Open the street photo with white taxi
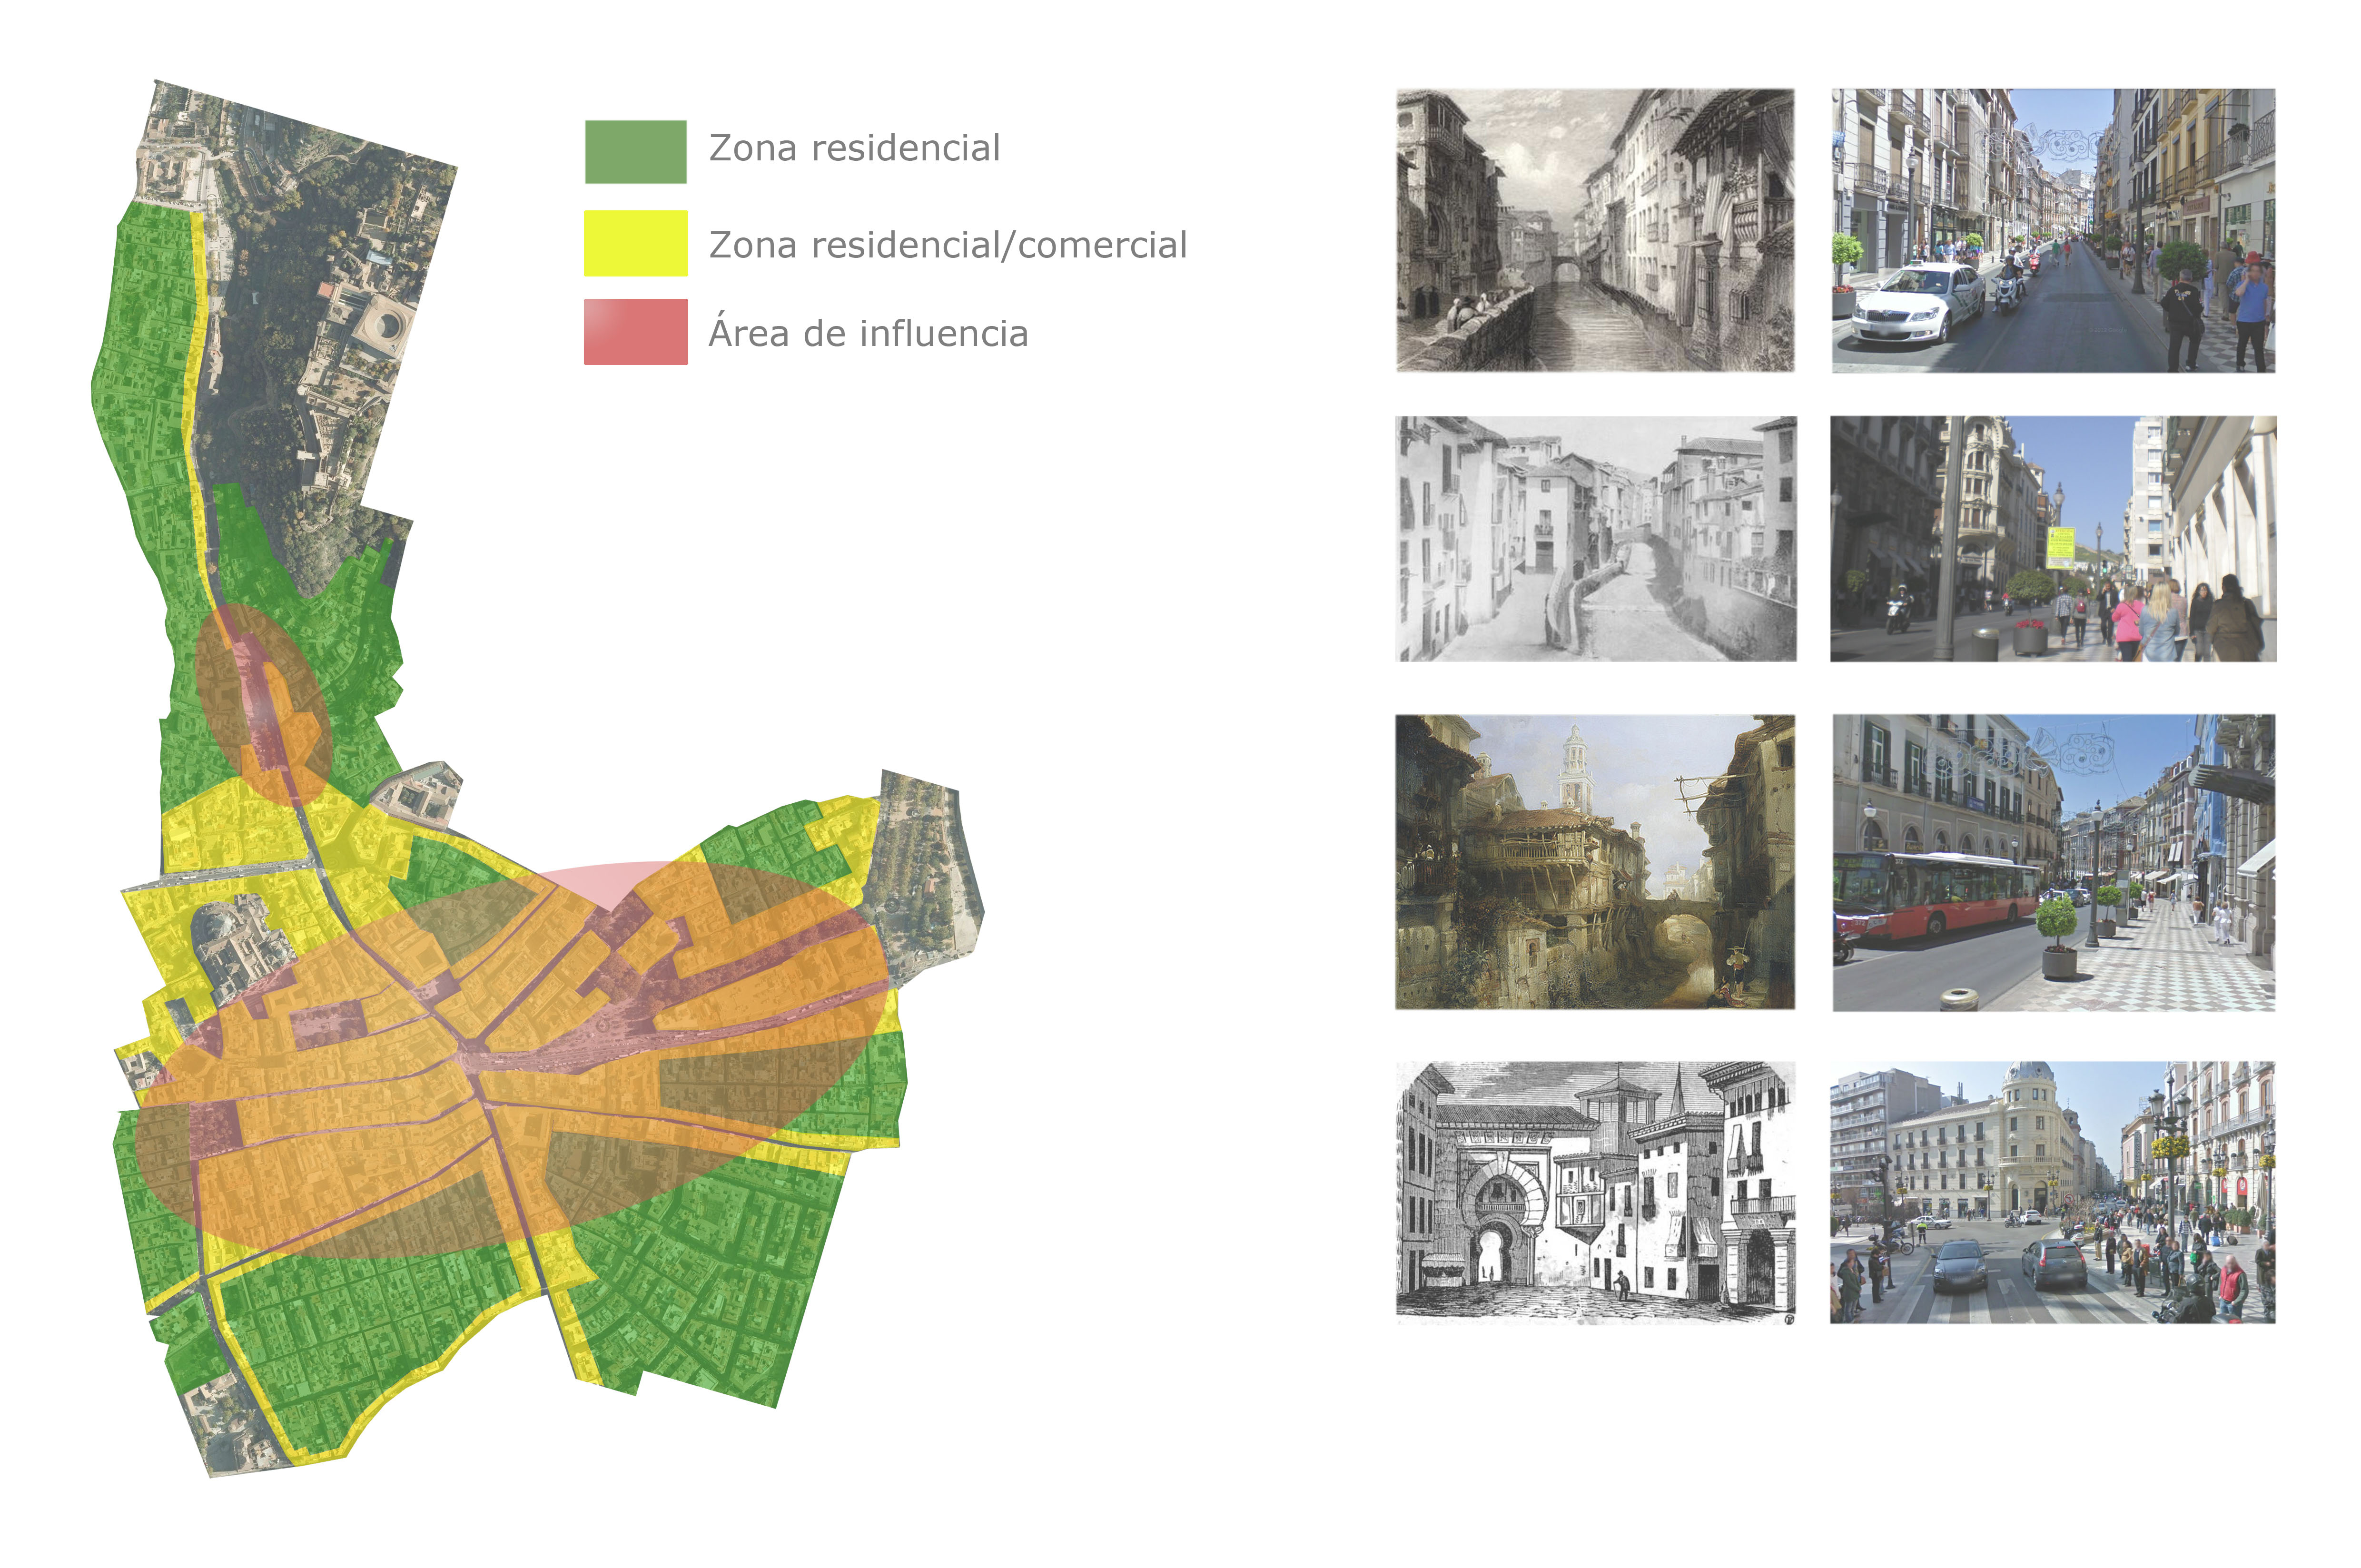 2053,230
